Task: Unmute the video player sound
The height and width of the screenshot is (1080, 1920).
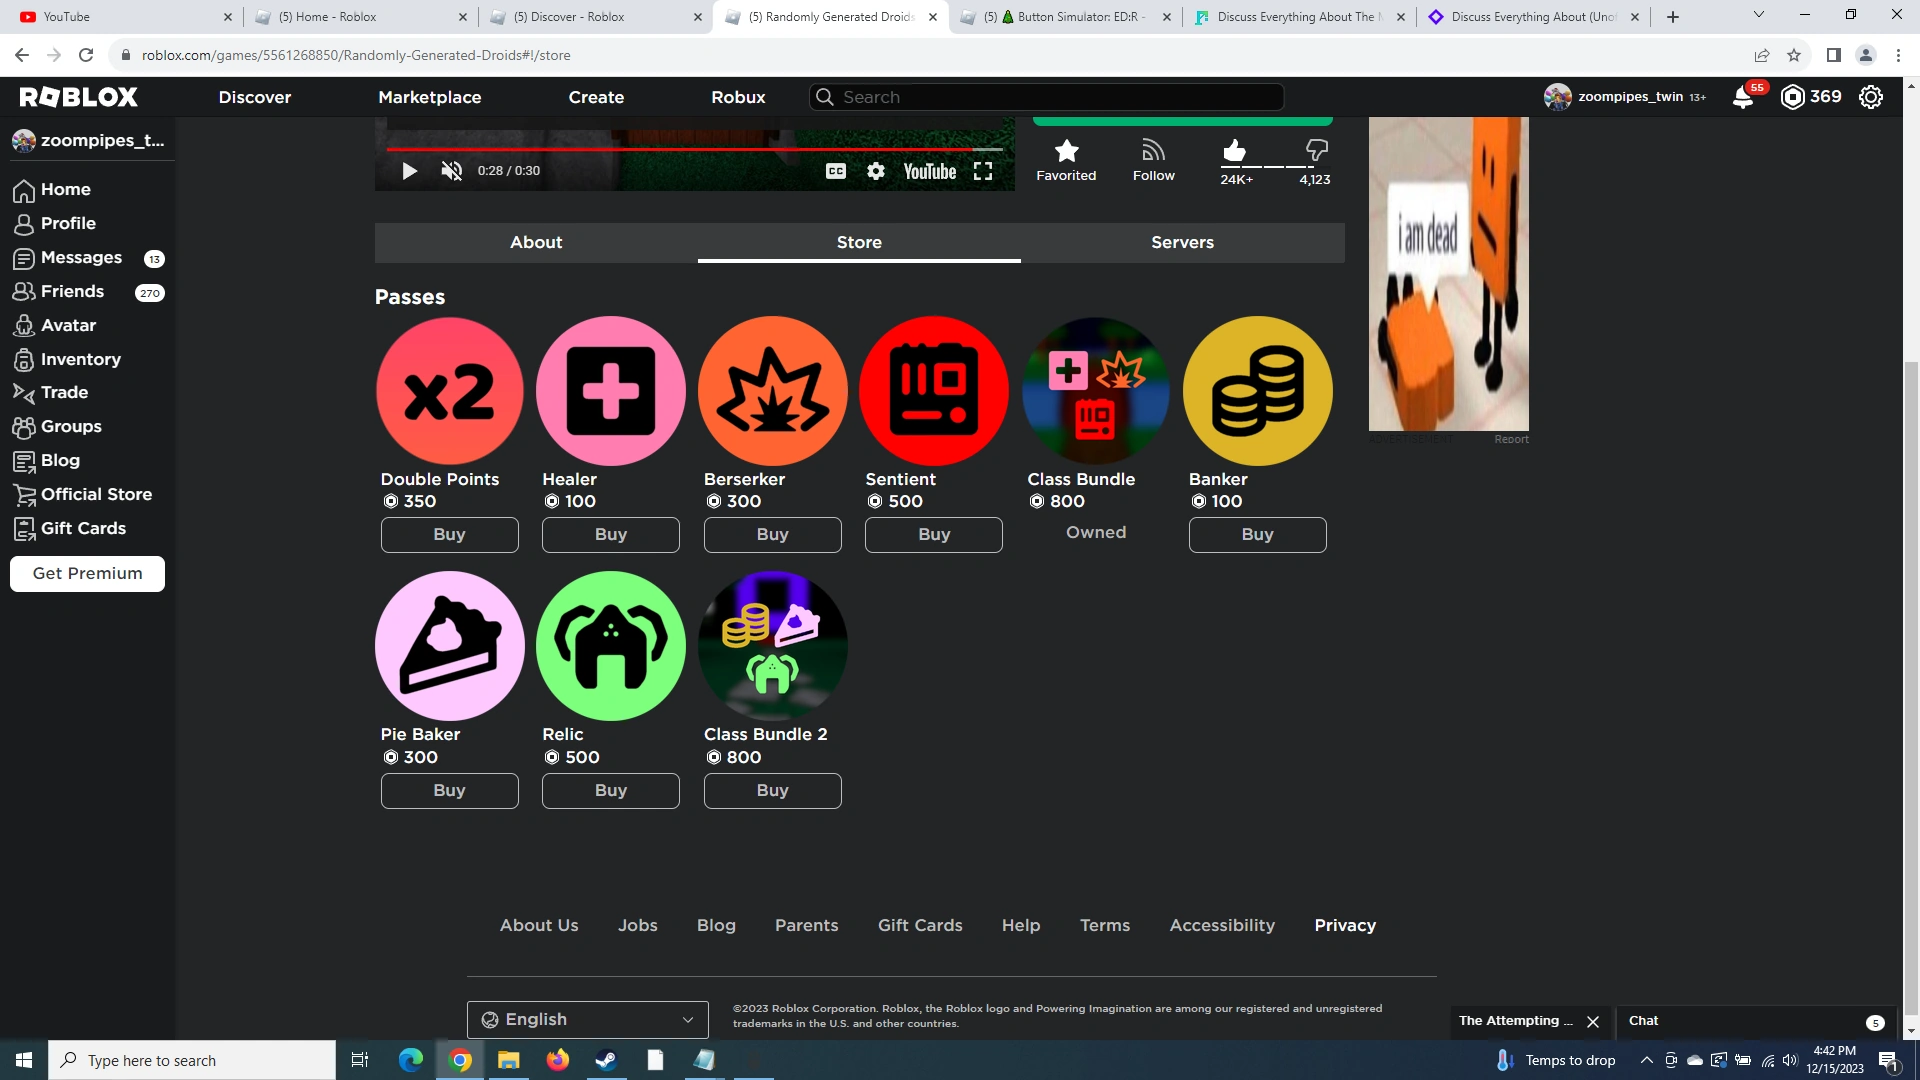Action: click(451, 171)
